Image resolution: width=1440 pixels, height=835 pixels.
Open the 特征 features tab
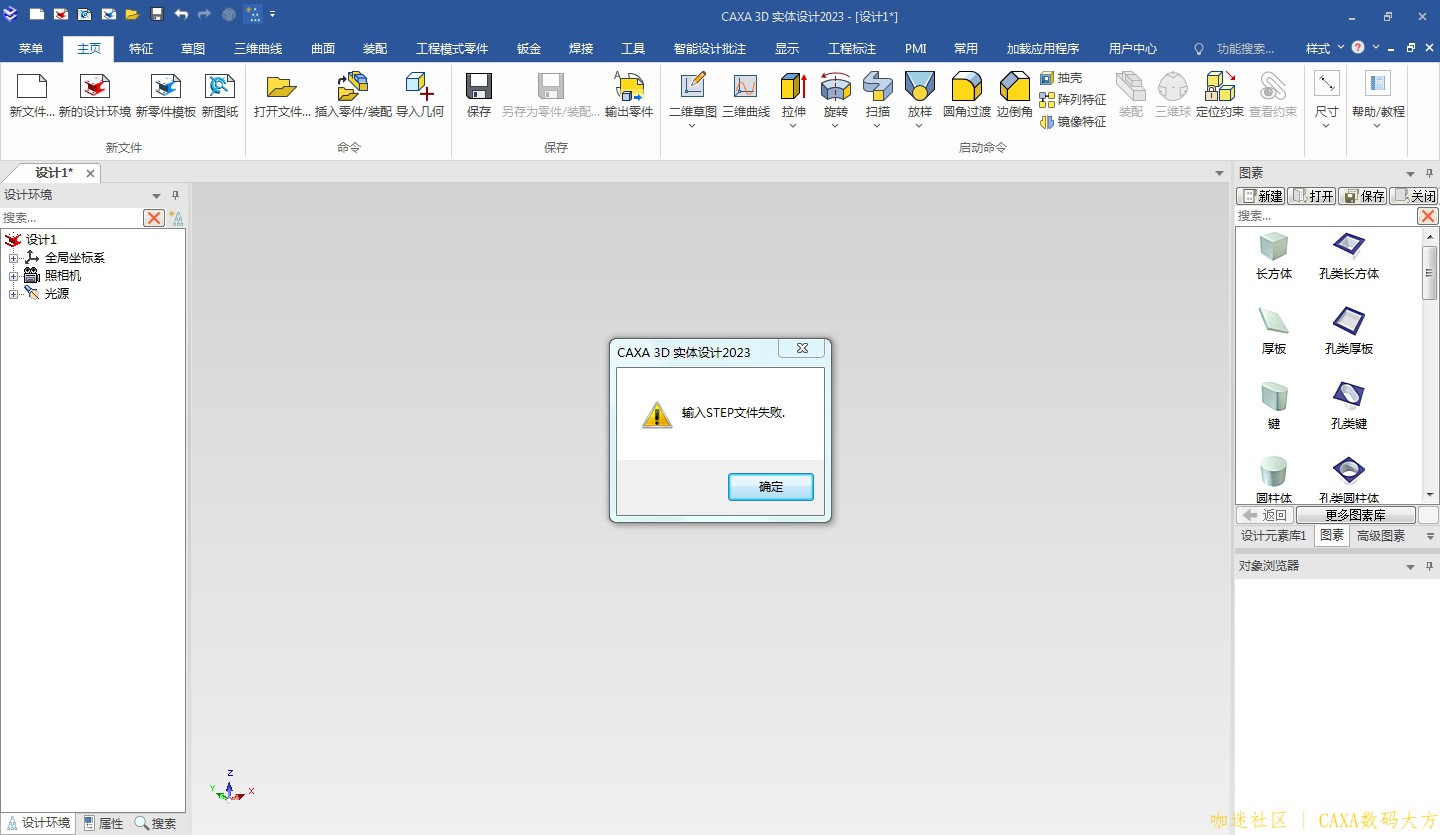(141, 48)
